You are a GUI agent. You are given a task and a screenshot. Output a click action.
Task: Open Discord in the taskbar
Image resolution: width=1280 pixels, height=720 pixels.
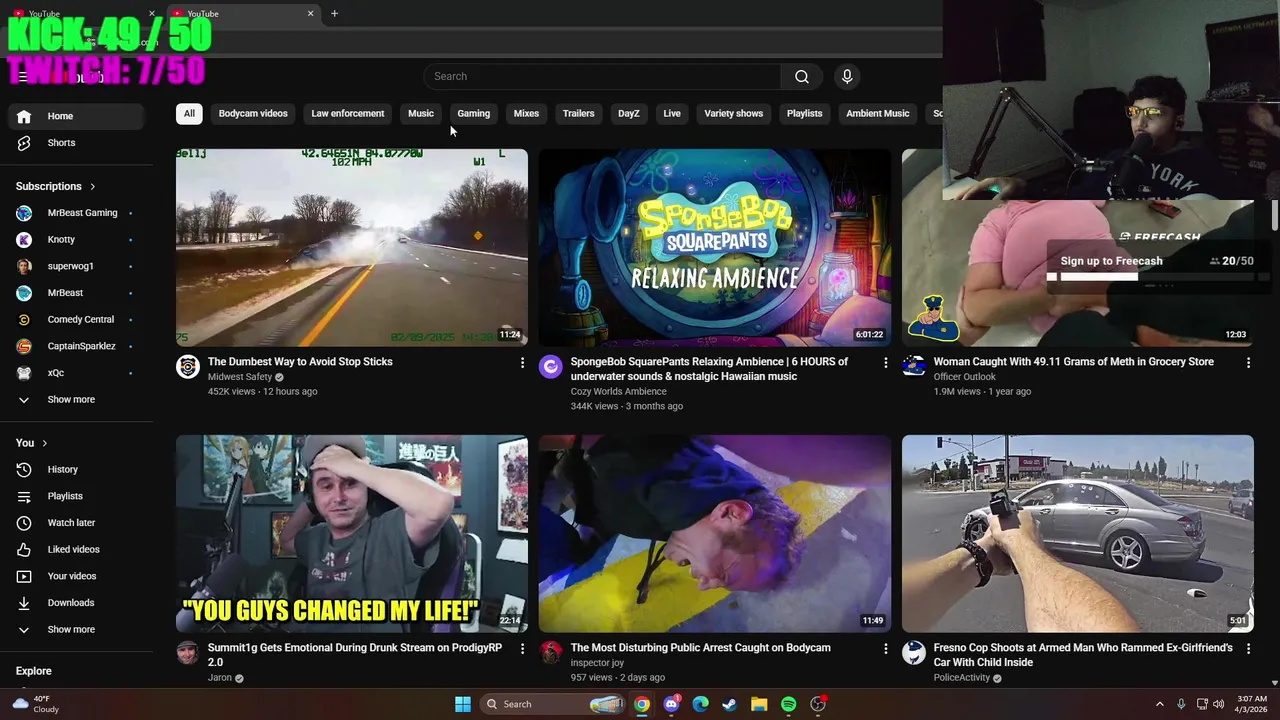672,704
